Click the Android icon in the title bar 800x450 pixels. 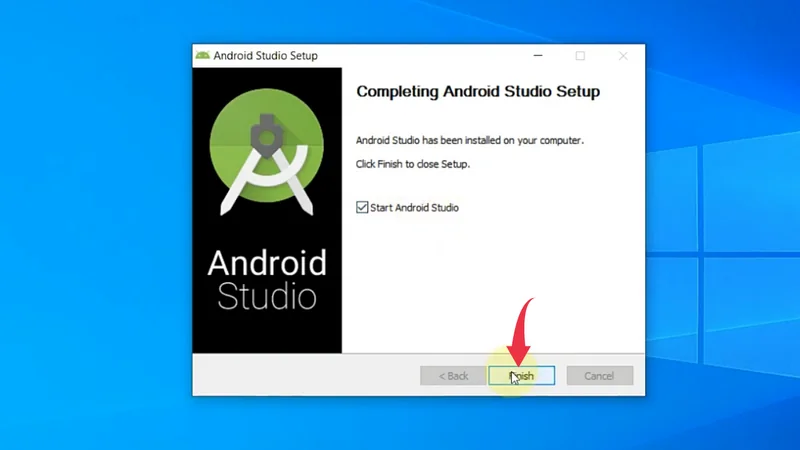[x=203, y=56]
